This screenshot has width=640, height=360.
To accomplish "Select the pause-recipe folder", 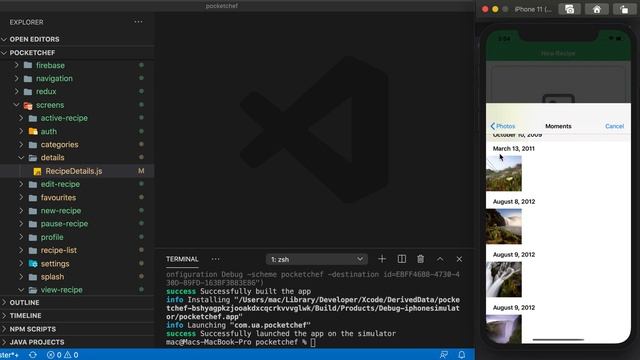I will tap(64, 224).
